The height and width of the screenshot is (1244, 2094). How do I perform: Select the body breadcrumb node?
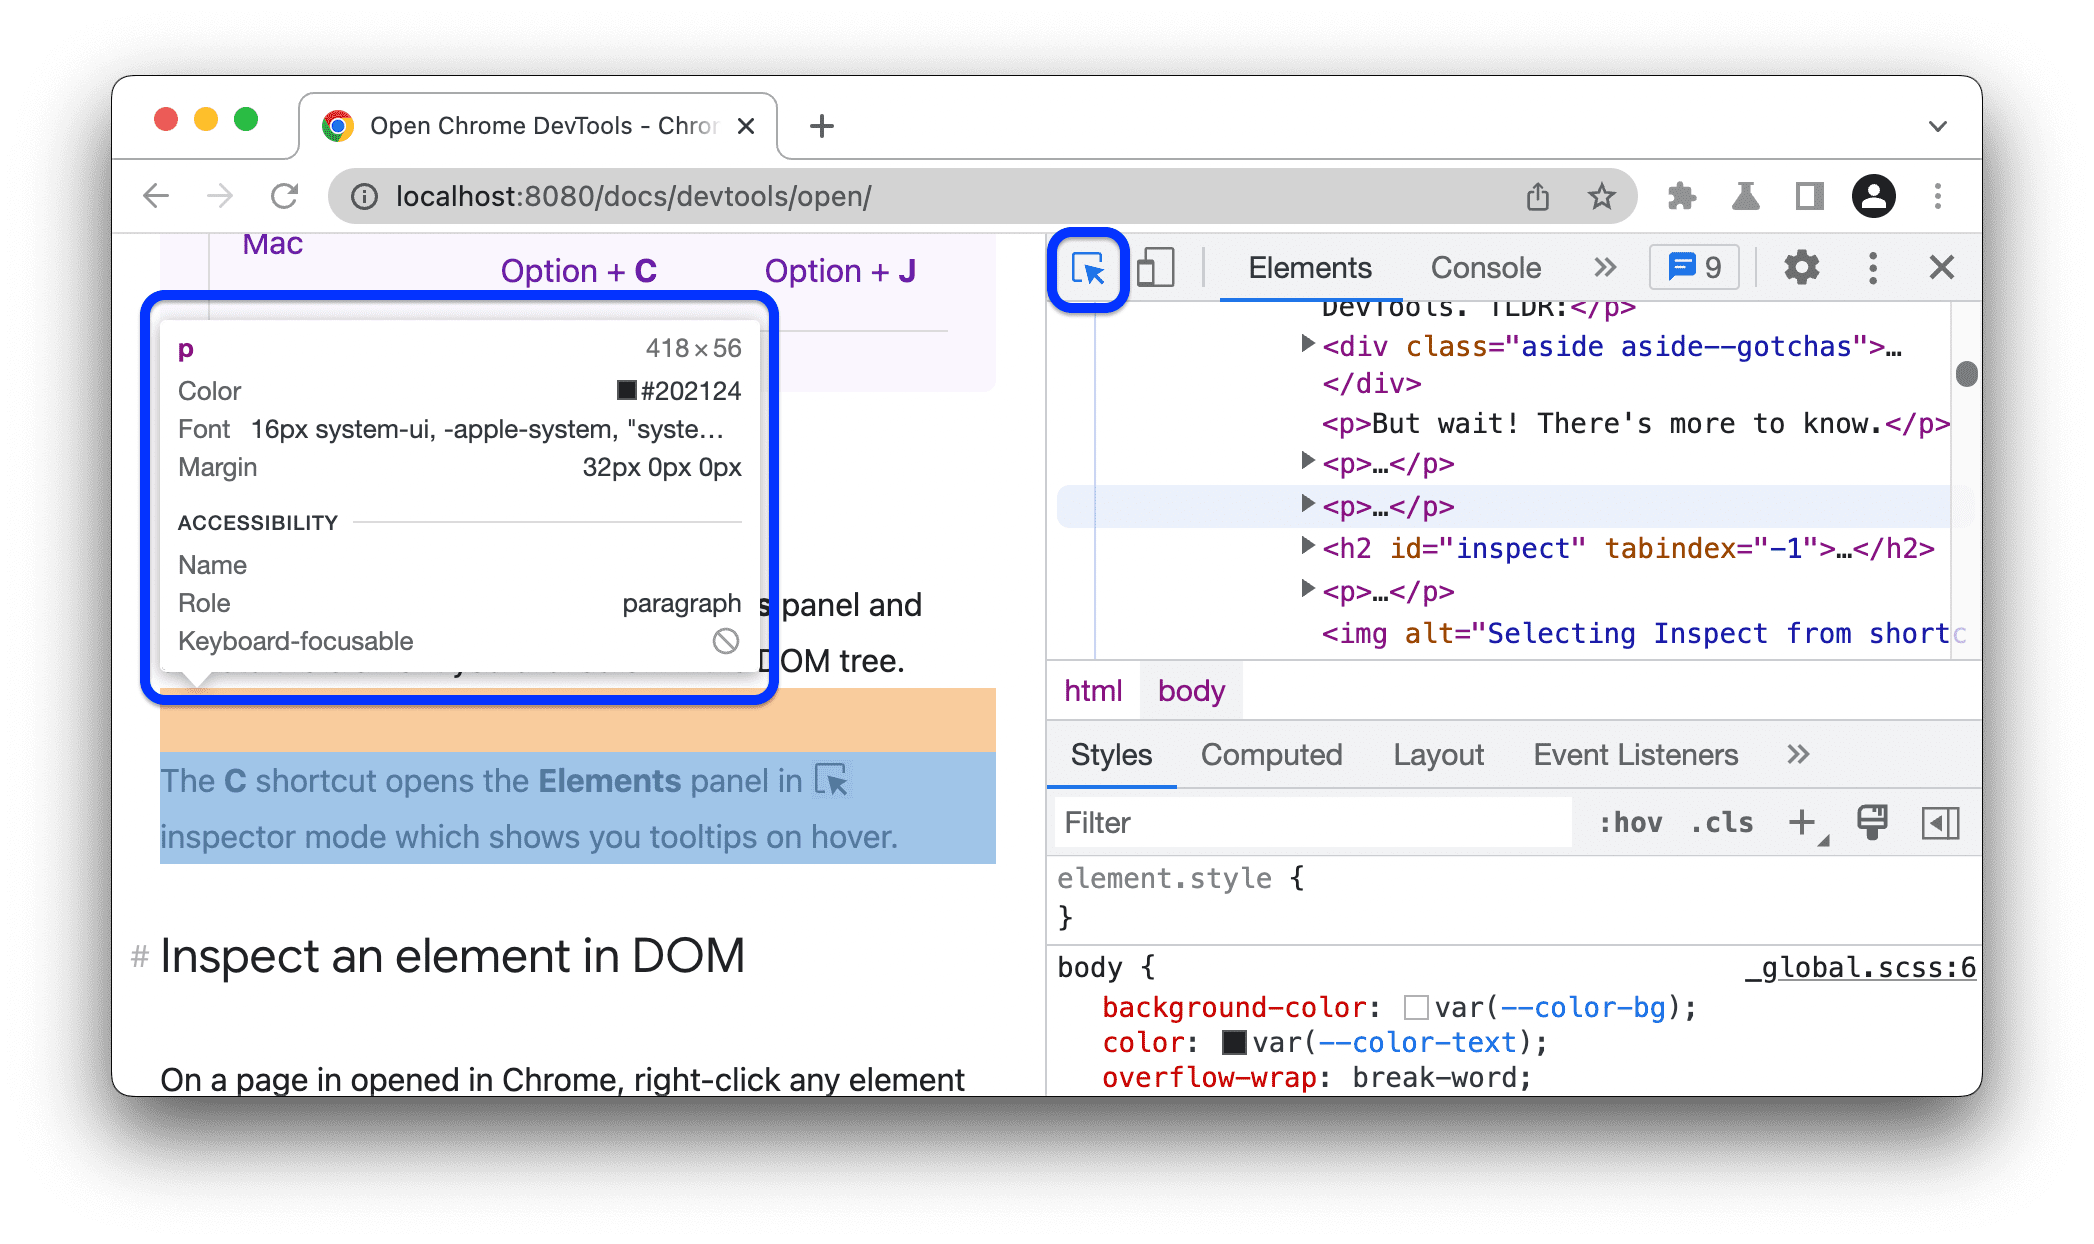1192,690
